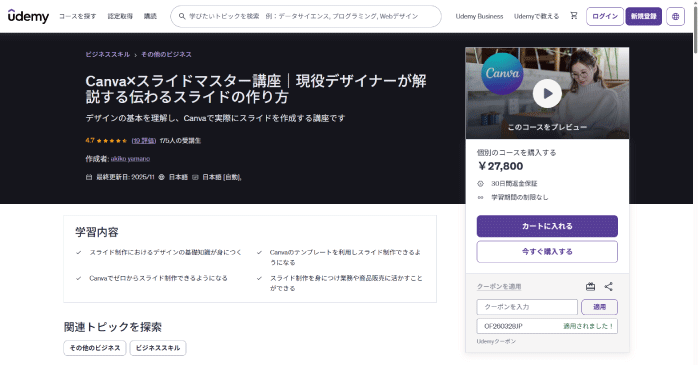This screenshot has width=698, height=365.
Task: Open the 19 評価 ratings link
Action: [x=144, y=141]
